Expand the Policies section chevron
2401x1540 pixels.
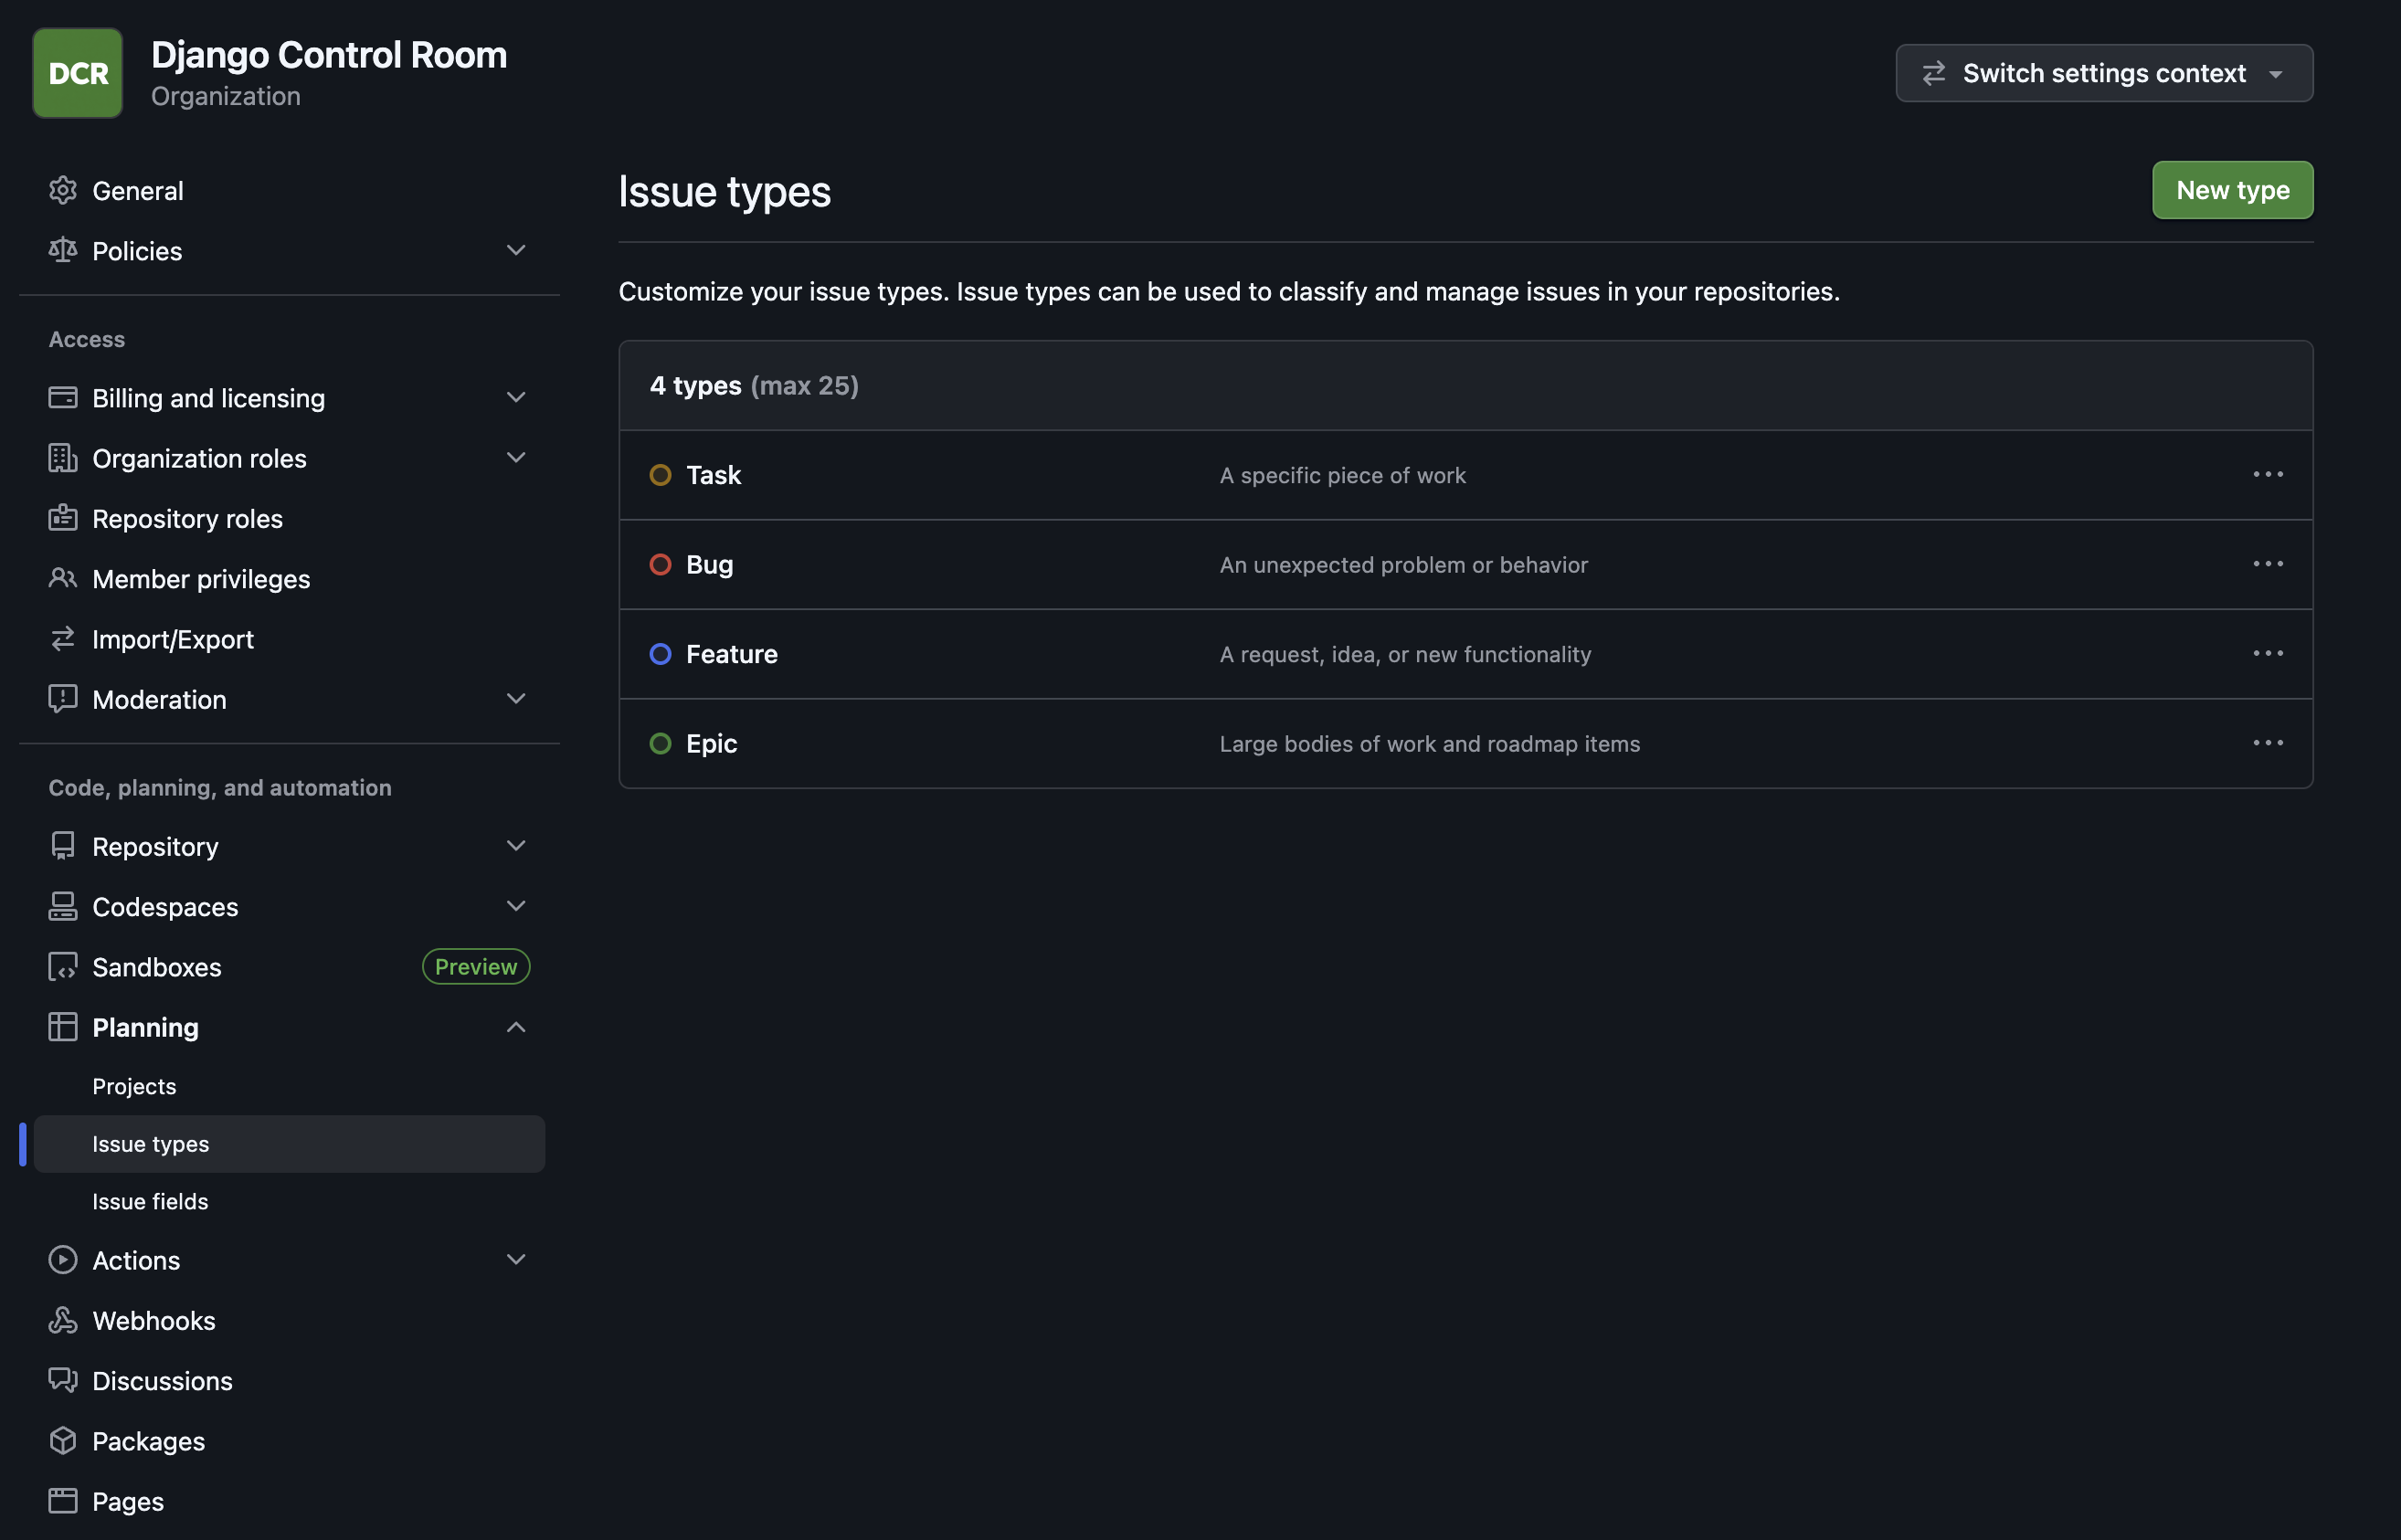516,250
